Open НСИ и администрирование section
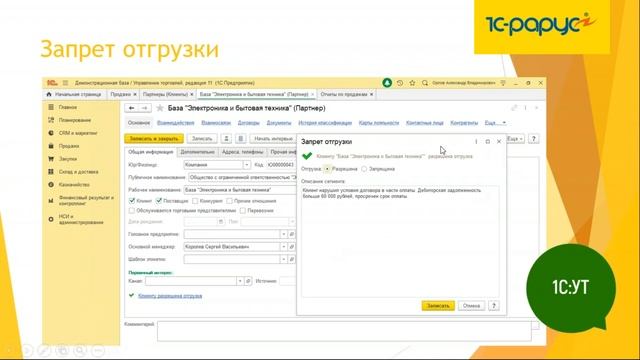The image size is (640, 360). pos(81,219)
